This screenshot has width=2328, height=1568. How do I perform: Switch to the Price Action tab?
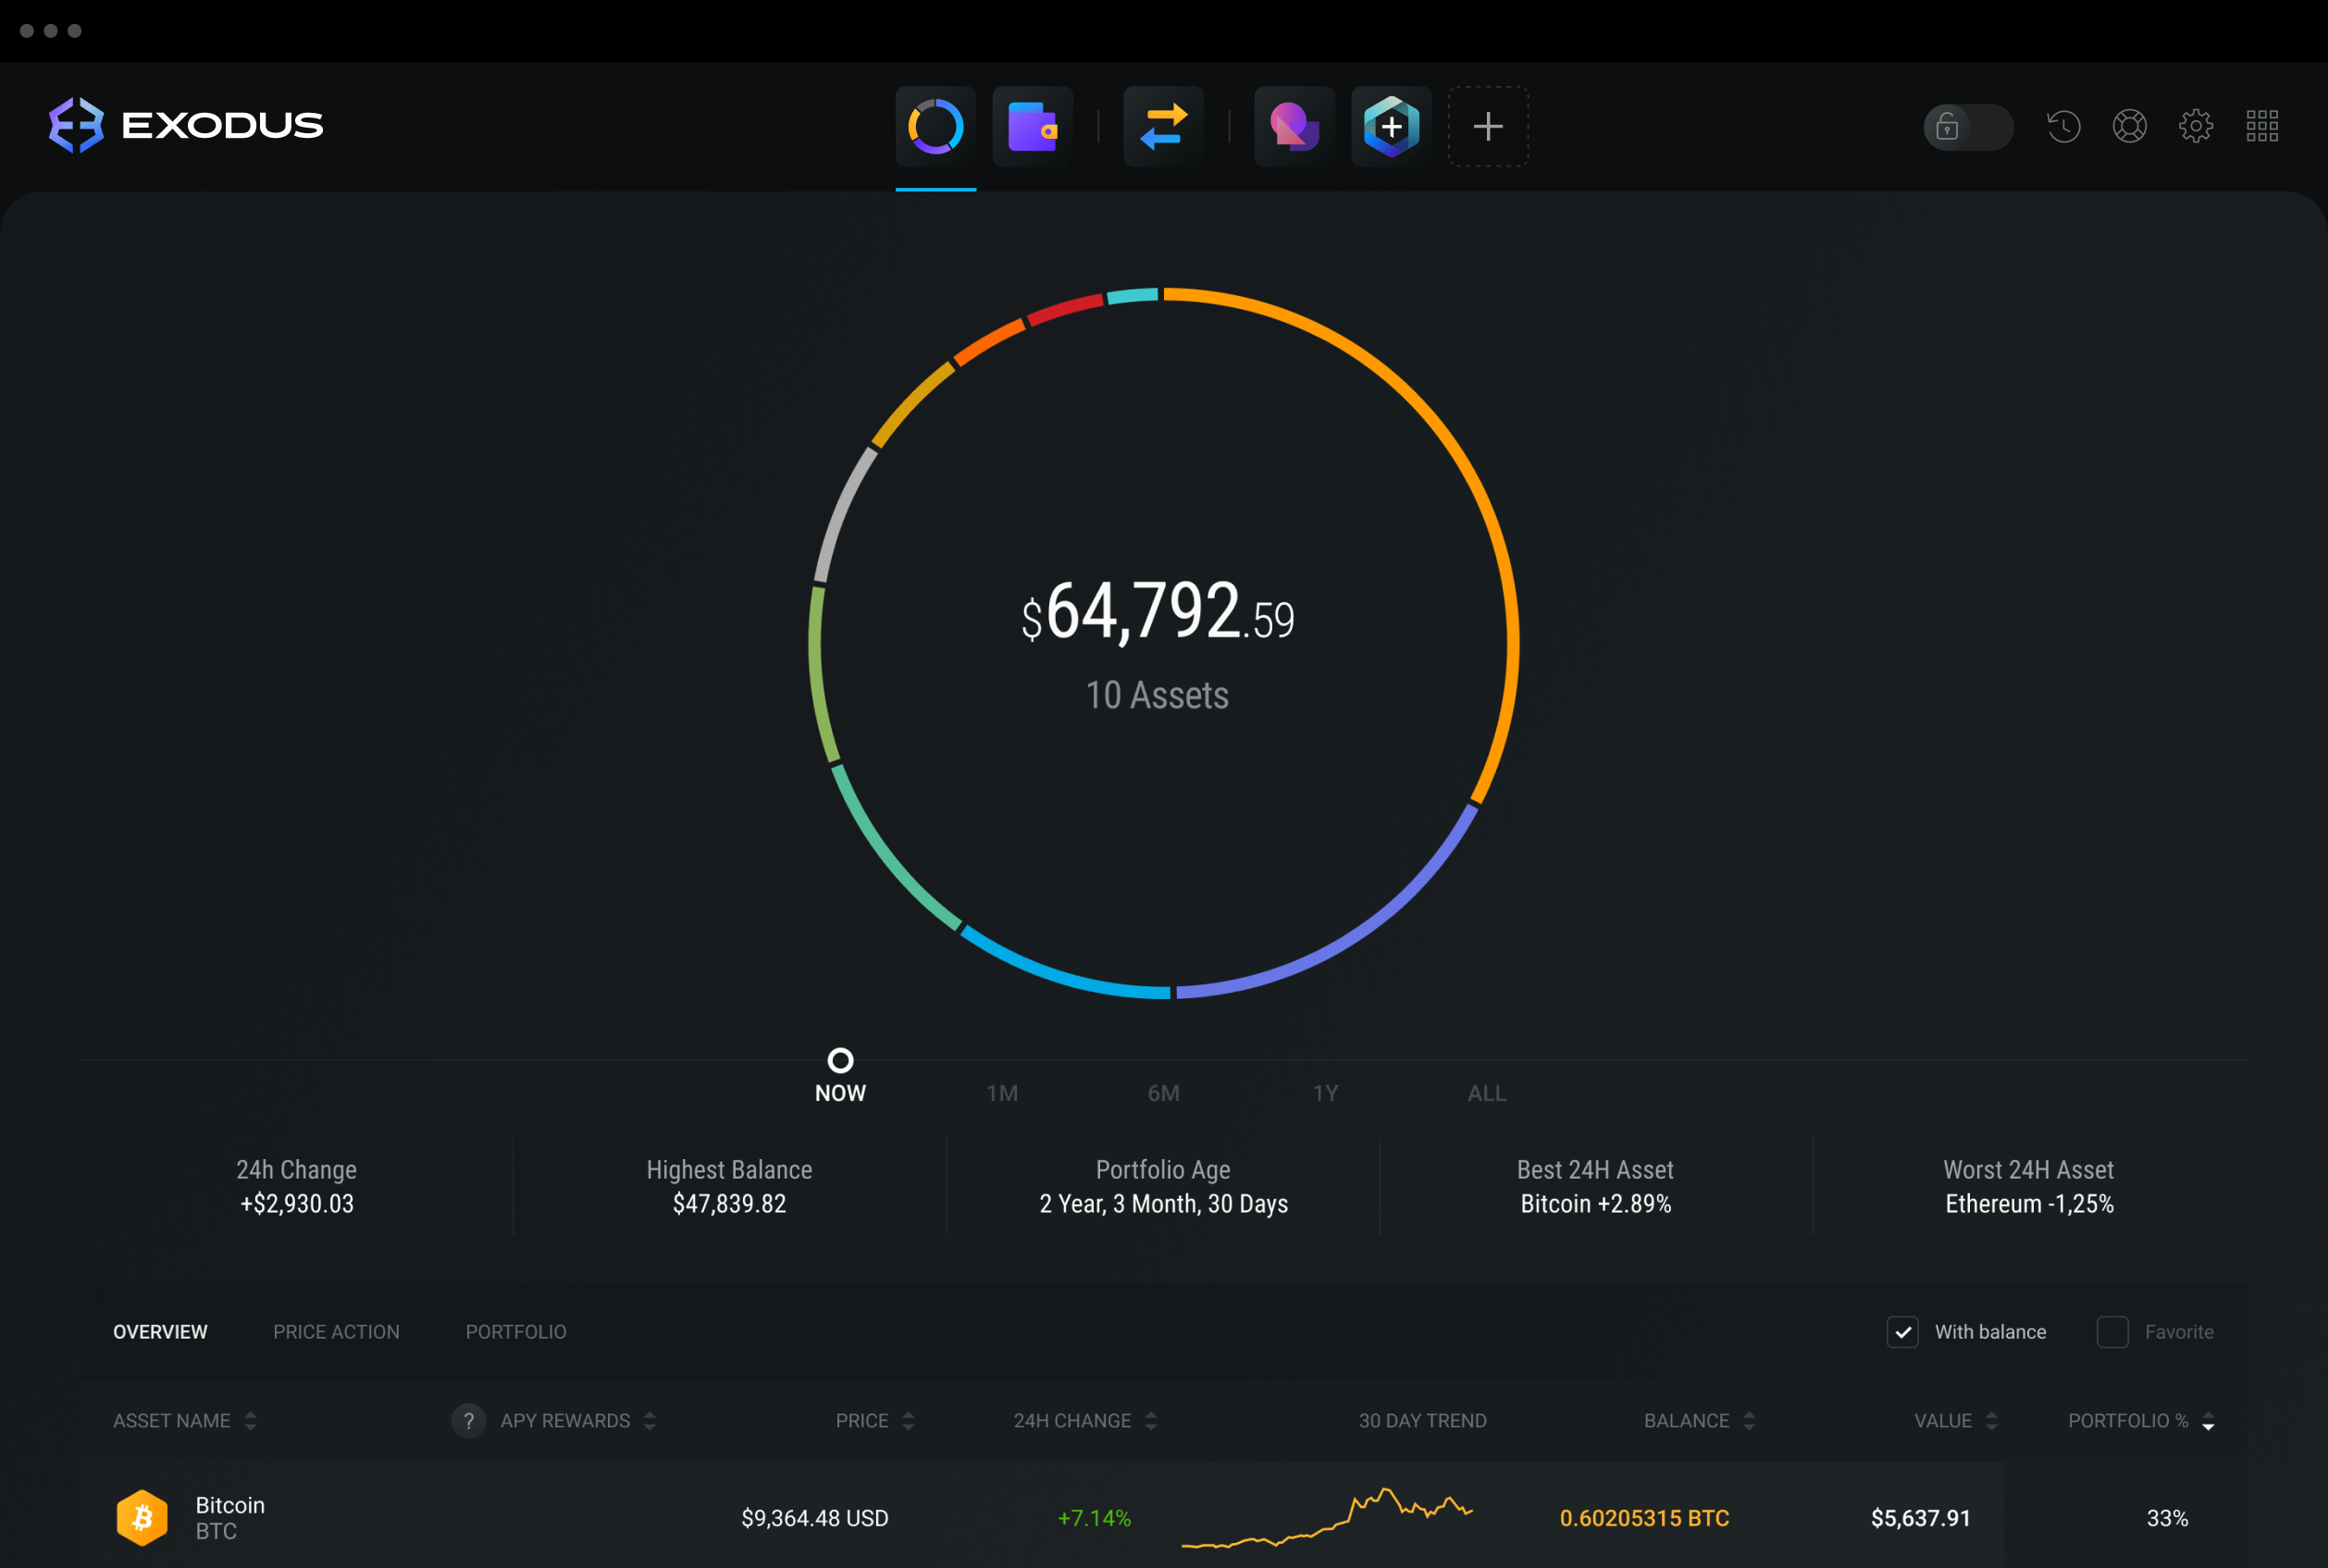click(336, 1332)
